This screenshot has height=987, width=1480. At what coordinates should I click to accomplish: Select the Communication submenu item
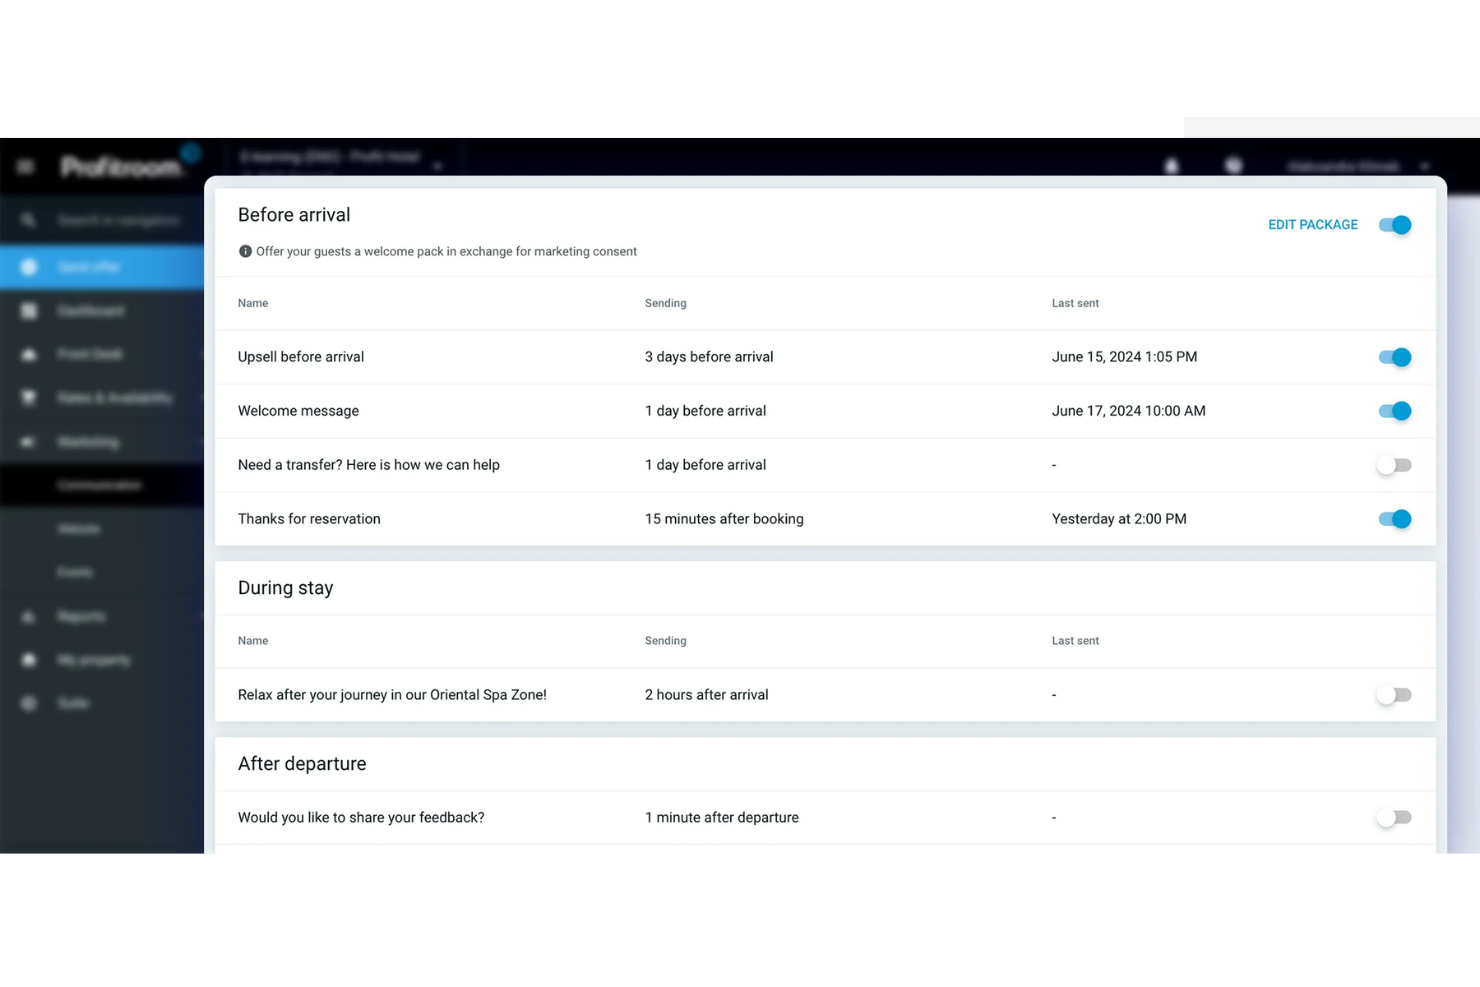click(x=99, y=485)
